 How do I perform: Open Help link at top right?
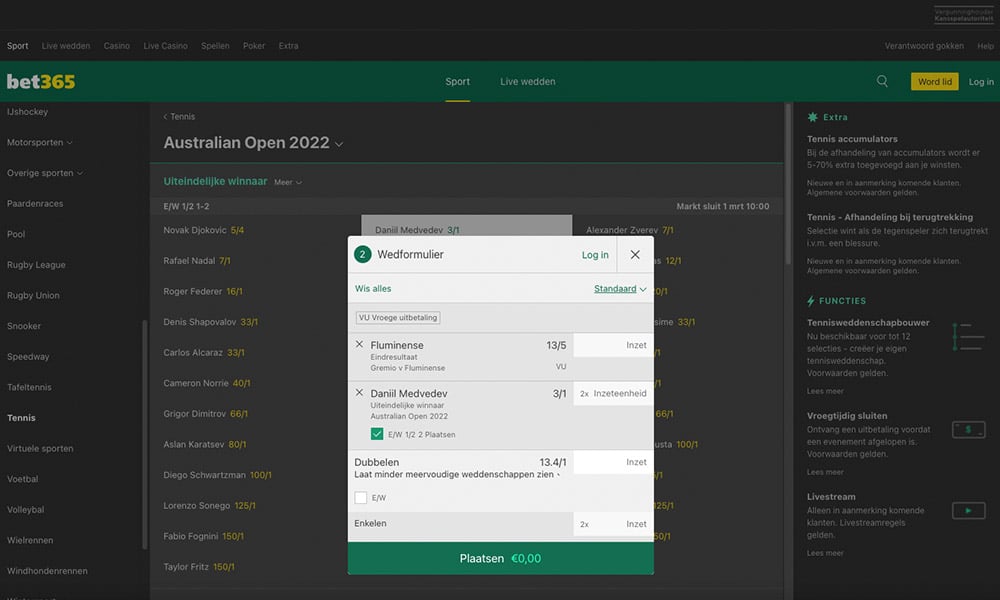tap(985, 46)
